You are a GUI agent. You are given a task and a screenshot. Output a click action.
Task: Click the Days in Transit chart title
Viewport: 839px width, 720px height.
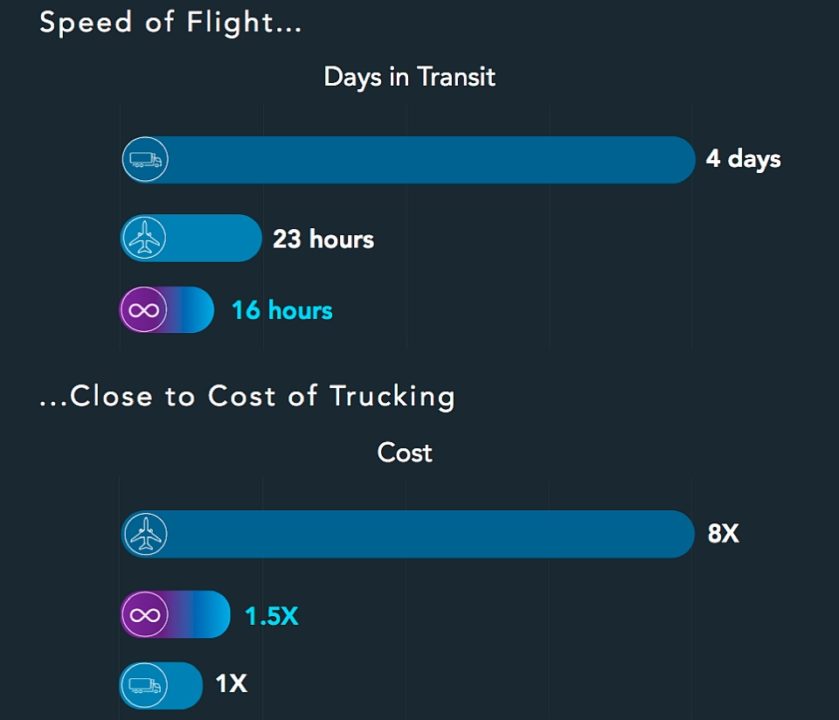click(409, 78)
